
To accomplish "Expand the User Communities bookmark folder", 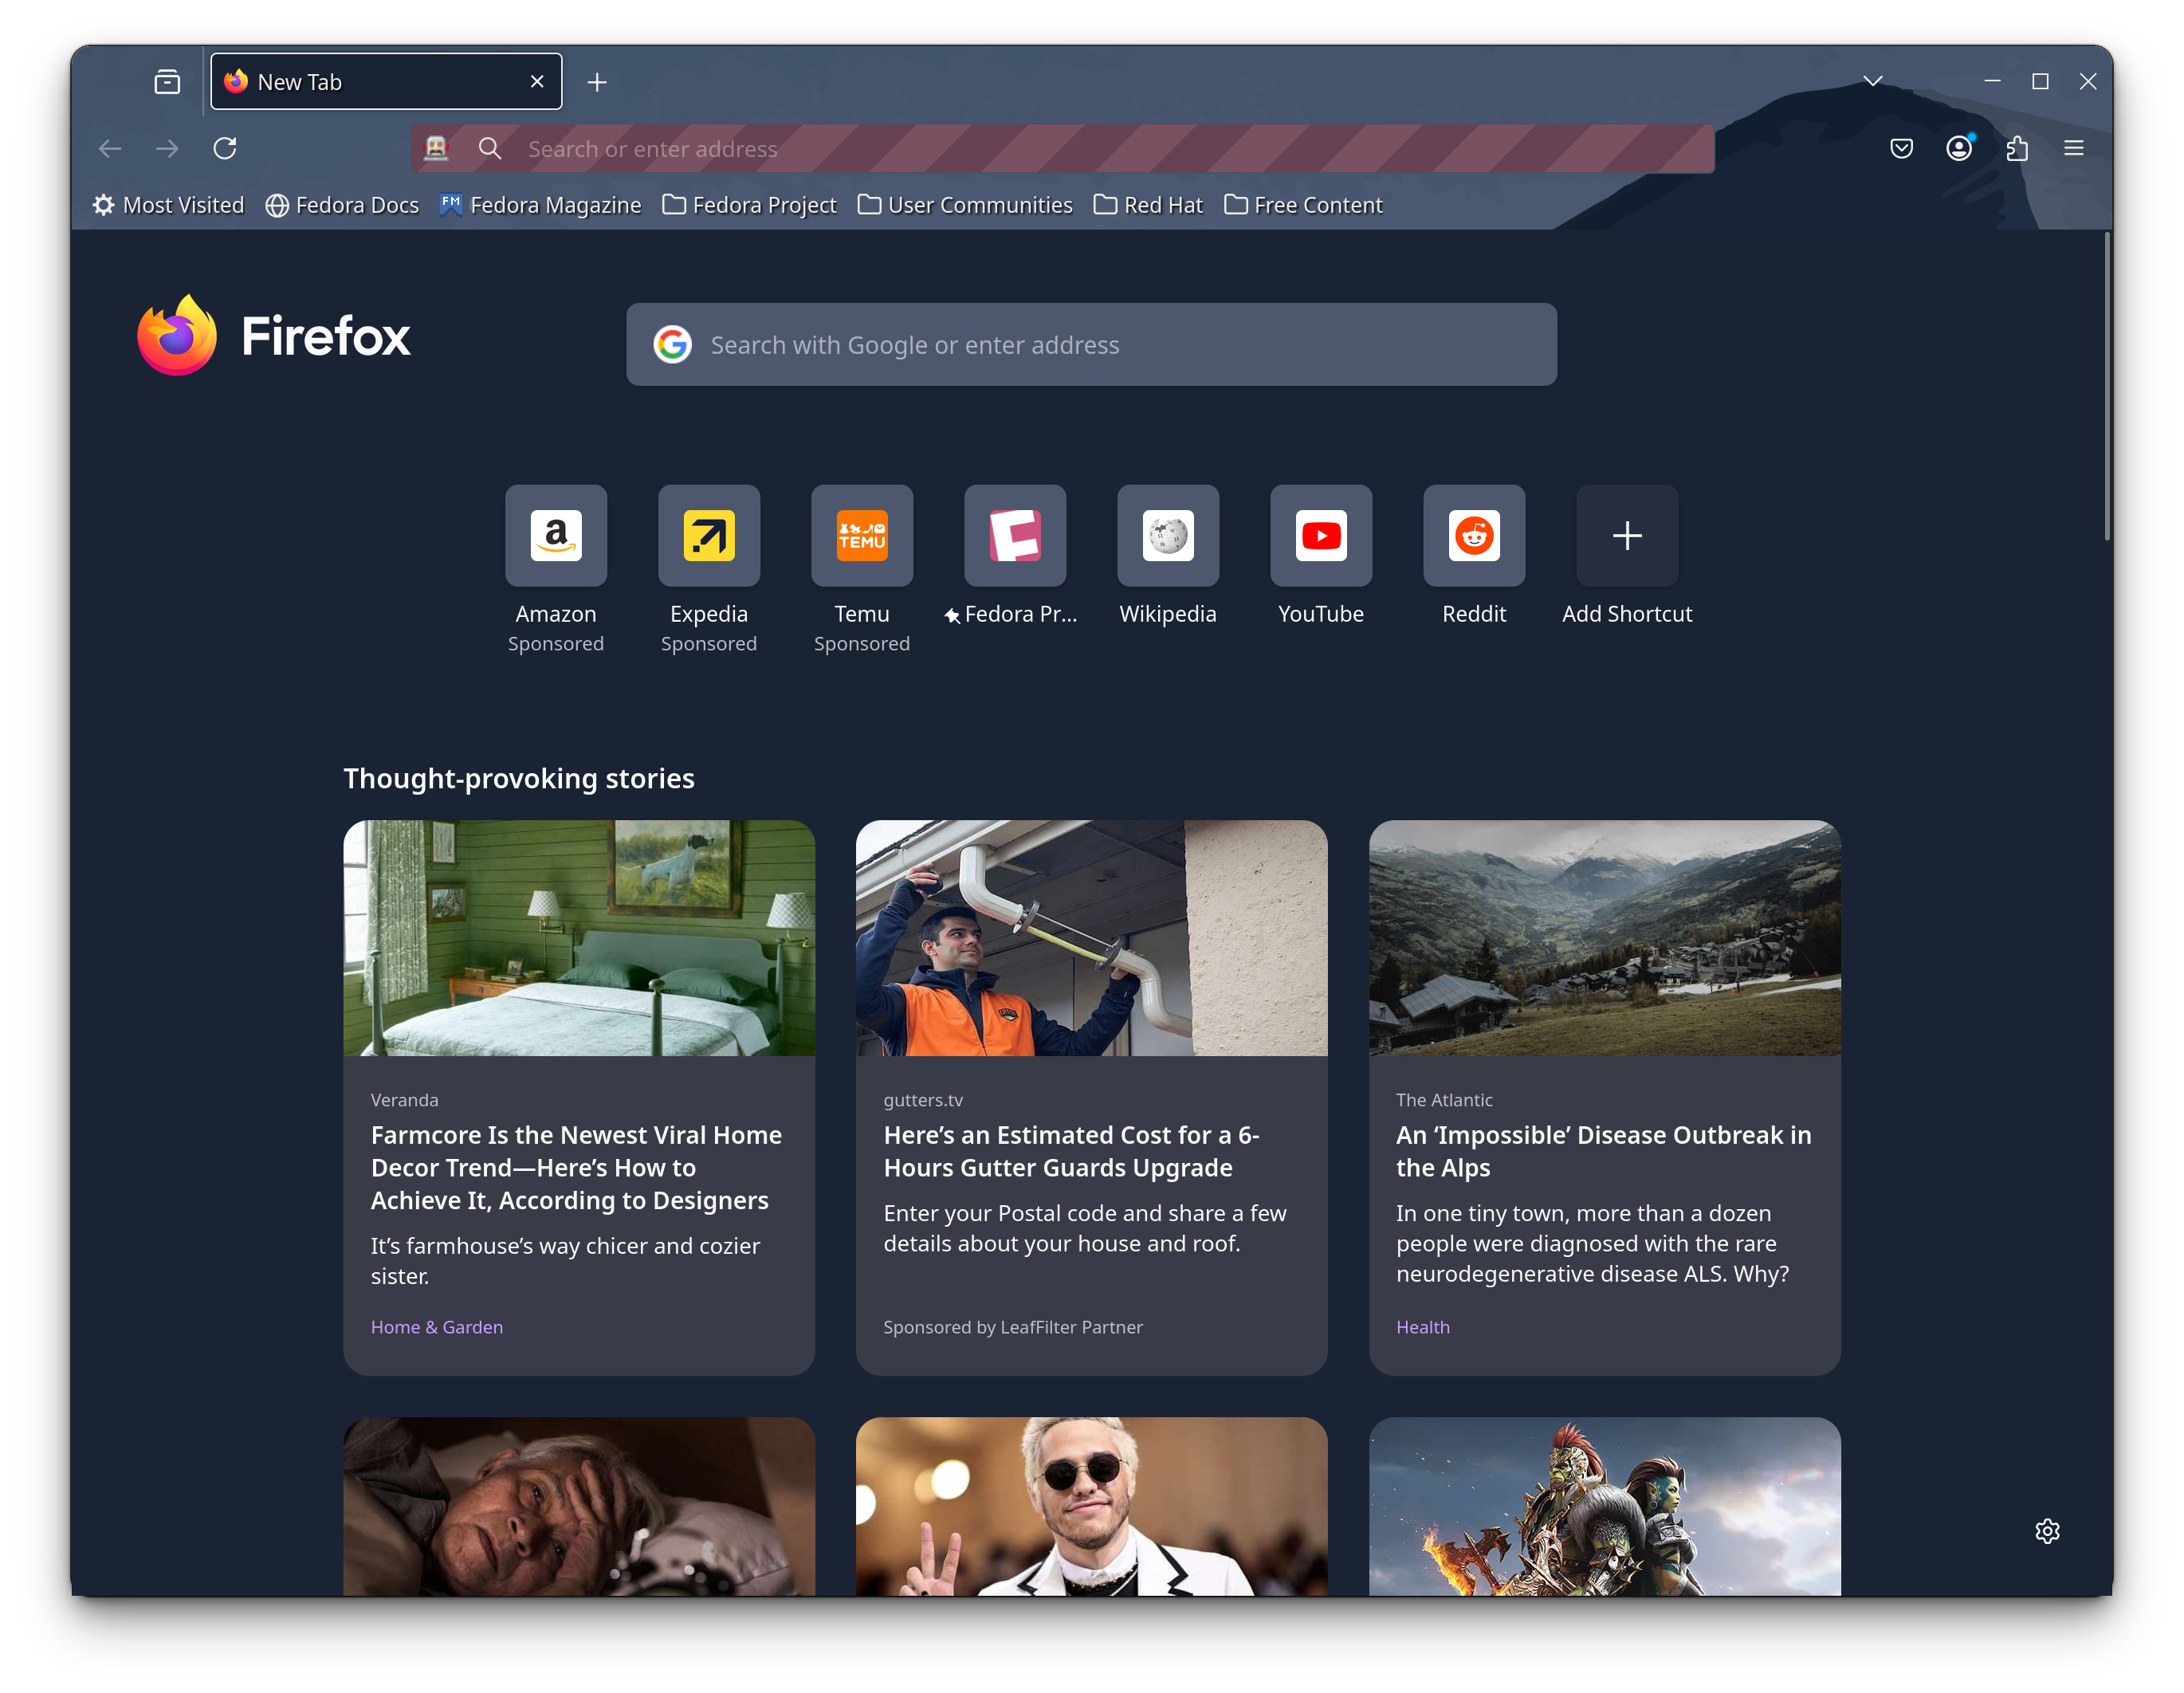I will (x=965, y=205).
